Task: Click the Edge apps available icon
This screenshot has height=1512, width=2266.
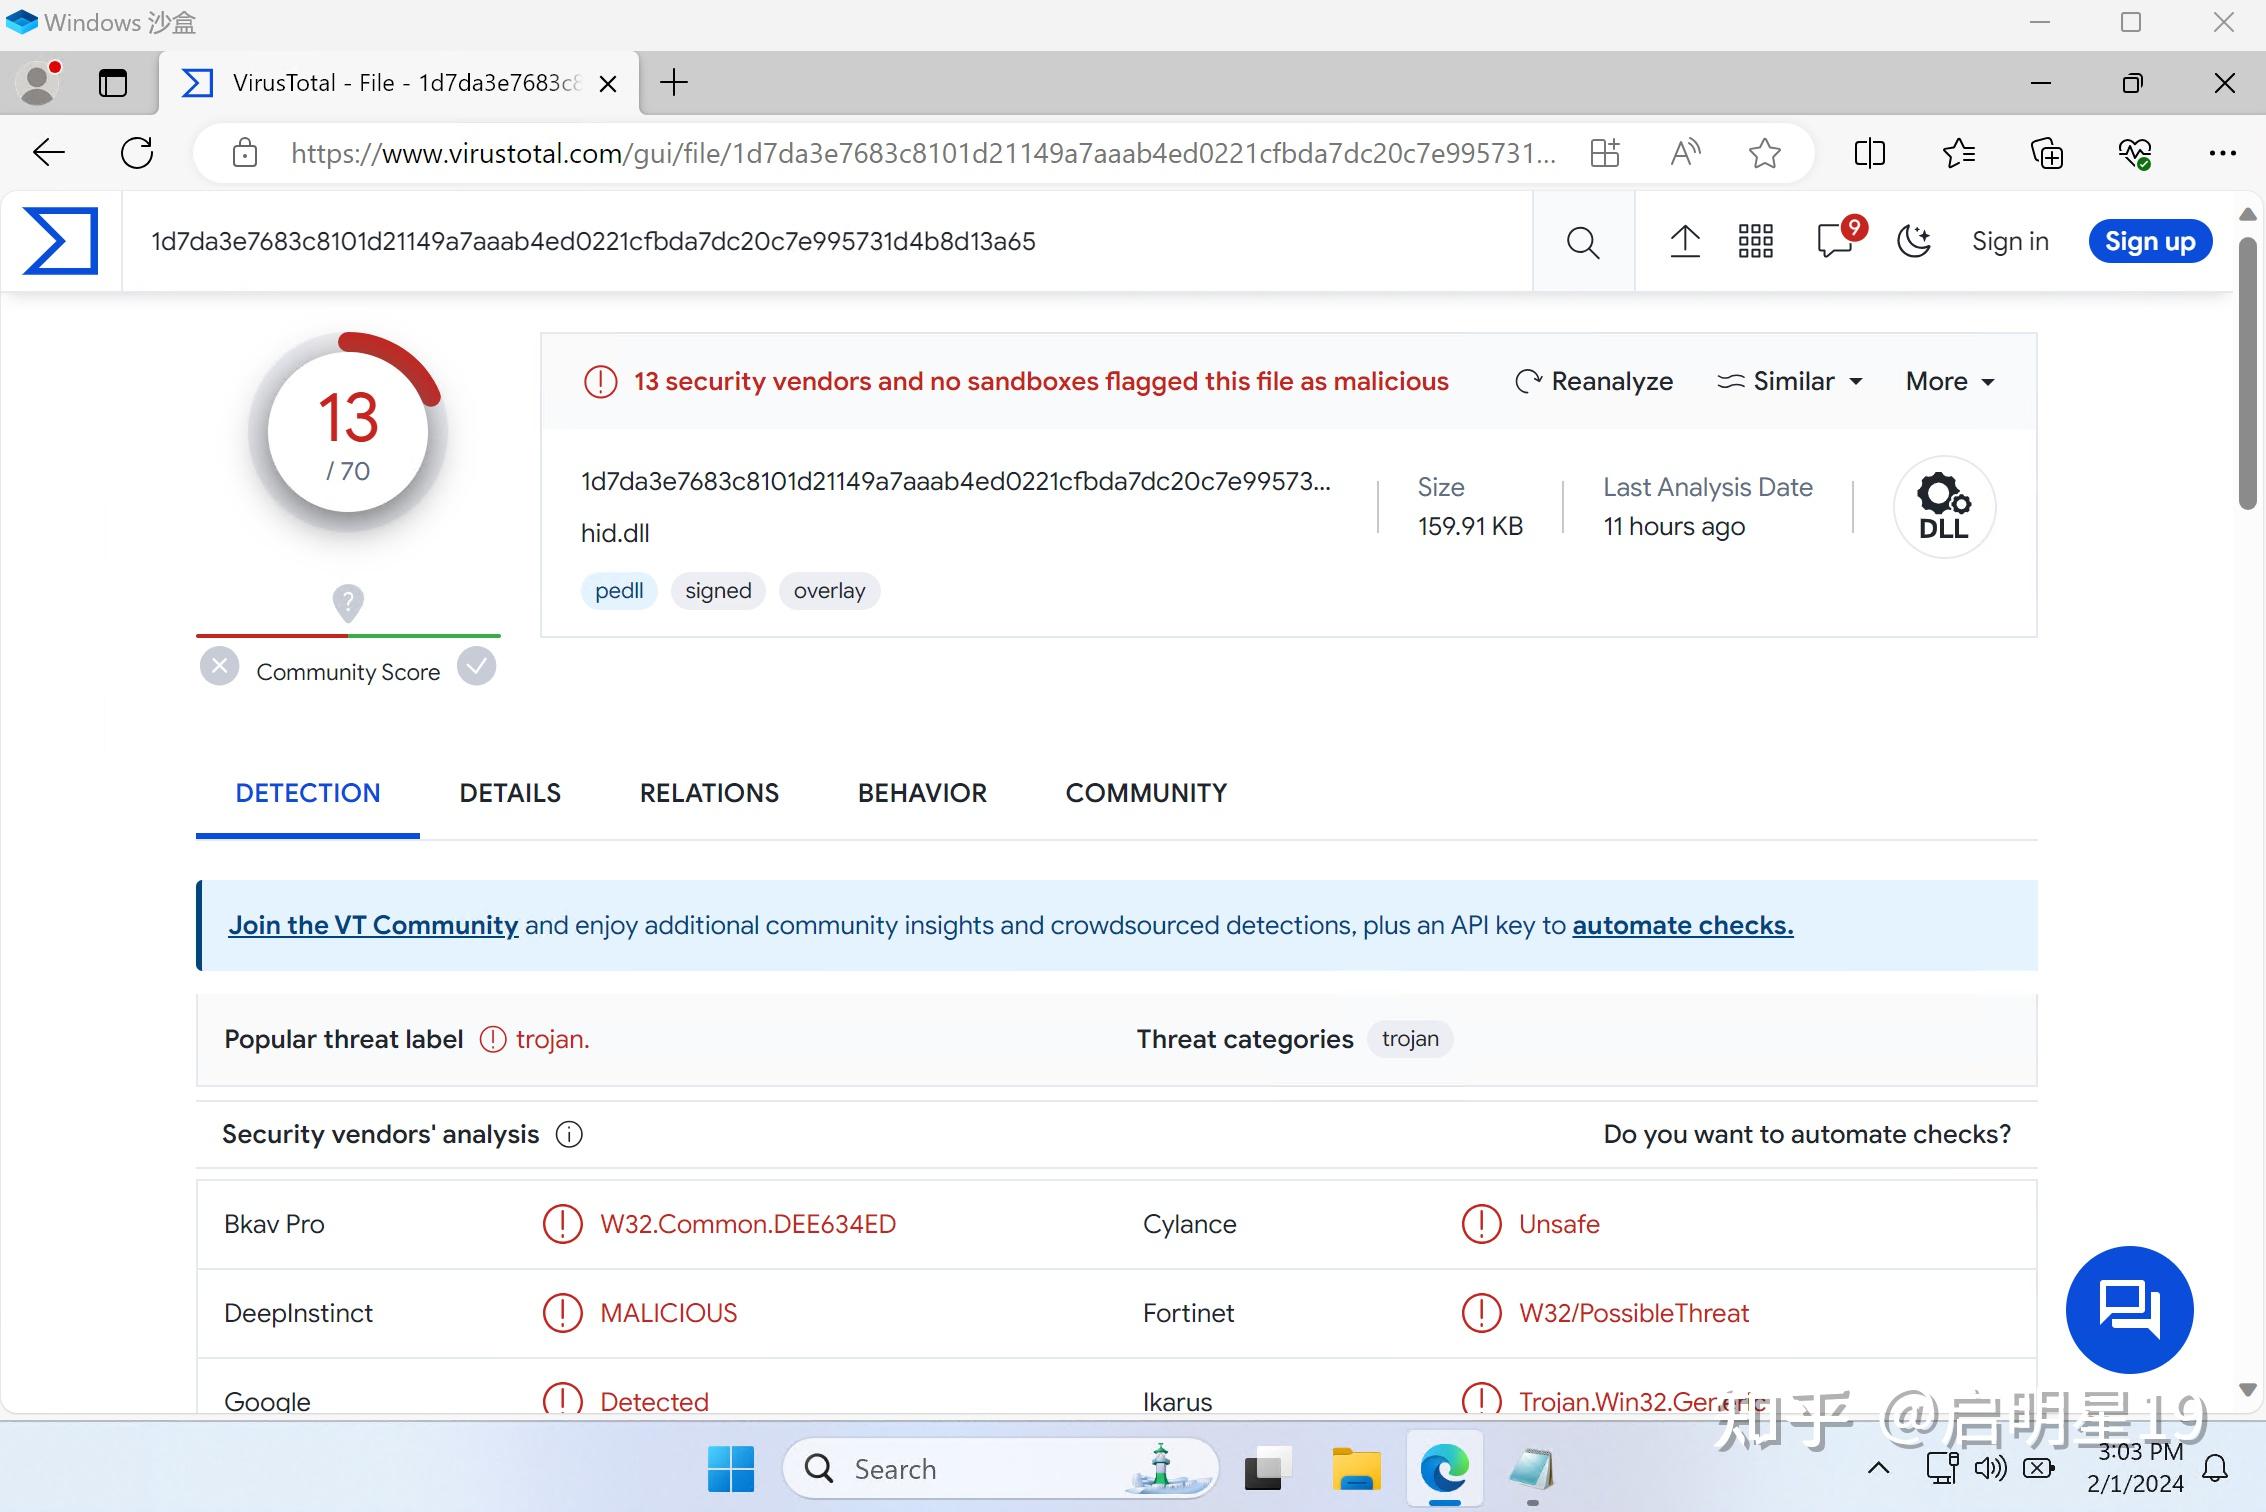Action: click(1605, 153)
